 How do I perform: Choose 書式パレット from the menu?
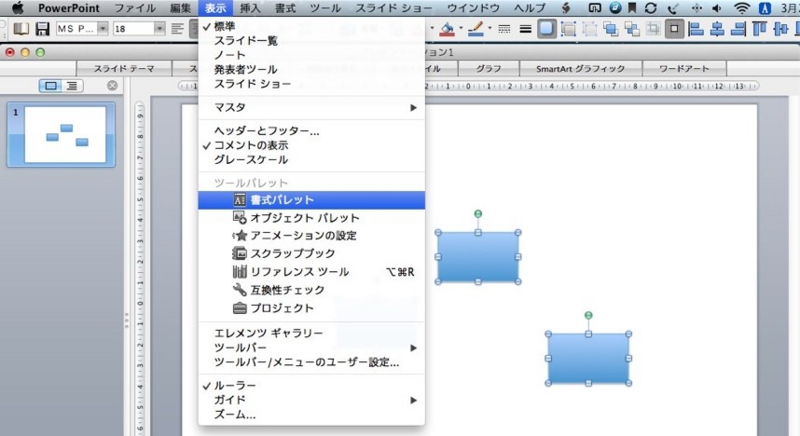click(311, 200)
